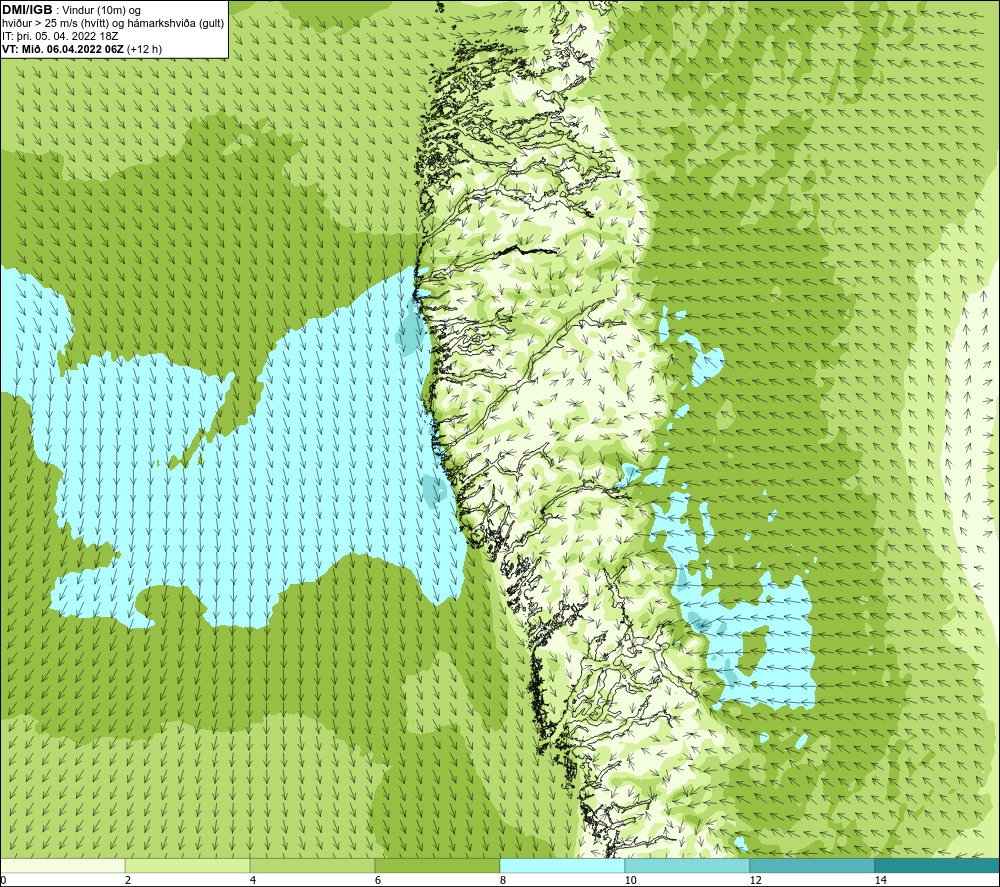Click the 2–4 m/s light green scale segment
The height and width of the screenshot is (887, 1000).
[x=188, y=866]
